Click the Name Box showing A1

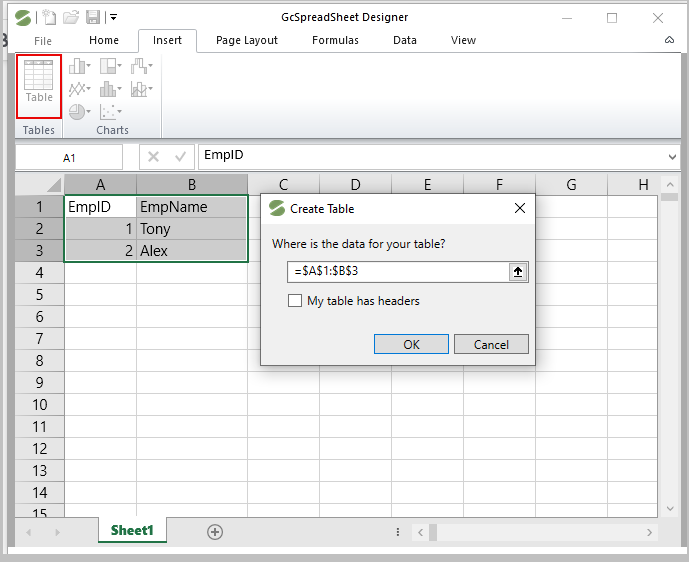tap(69, 157)
